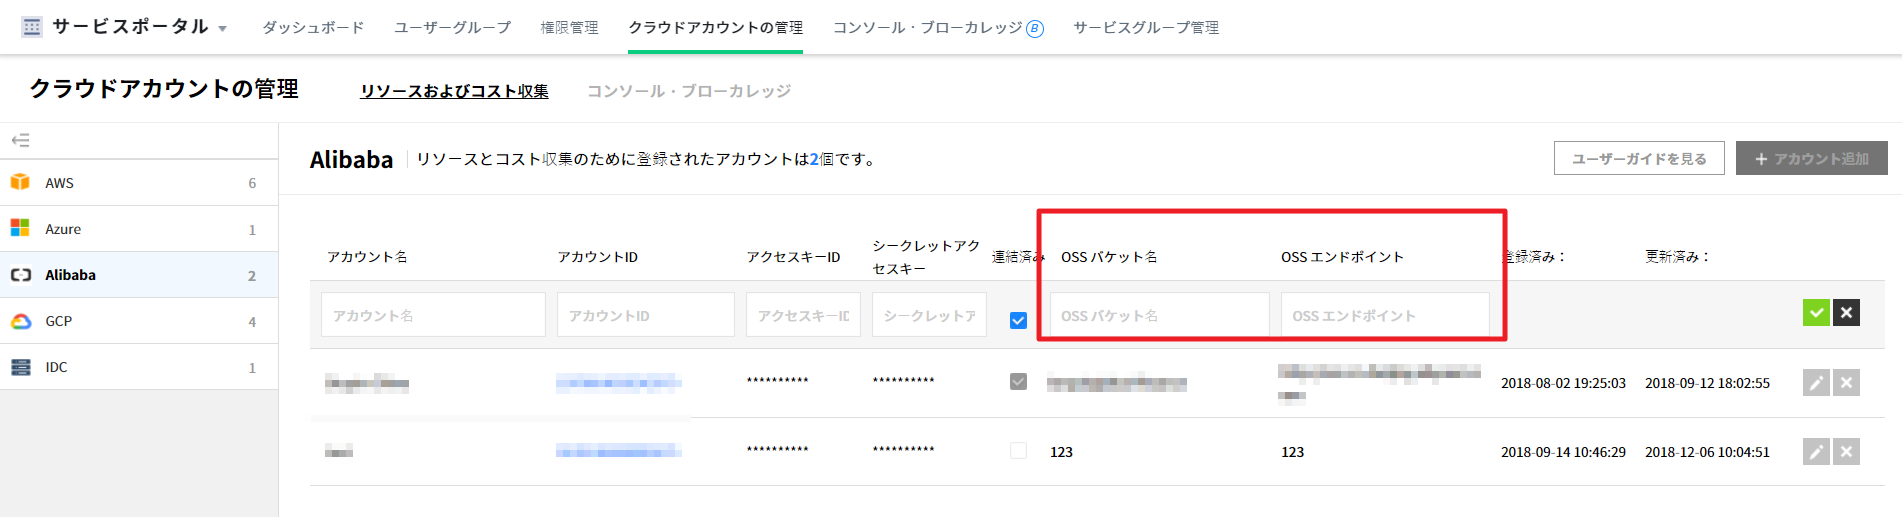
Task: Switch to the コンソール・ブローカレッジ sub-tab
Action: point(688,91)
